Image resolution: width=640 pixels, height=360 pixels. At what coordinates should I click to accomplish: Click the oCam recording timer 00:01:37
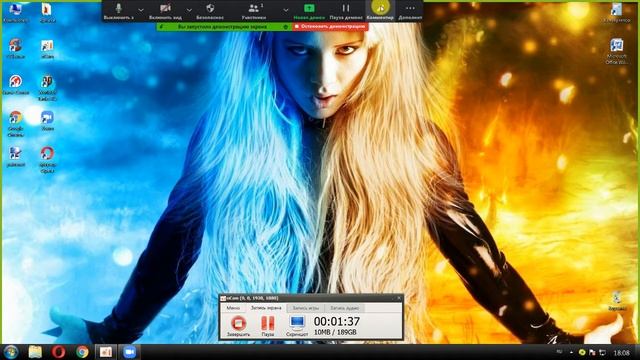pyautogui.click(x=337, y=321)
